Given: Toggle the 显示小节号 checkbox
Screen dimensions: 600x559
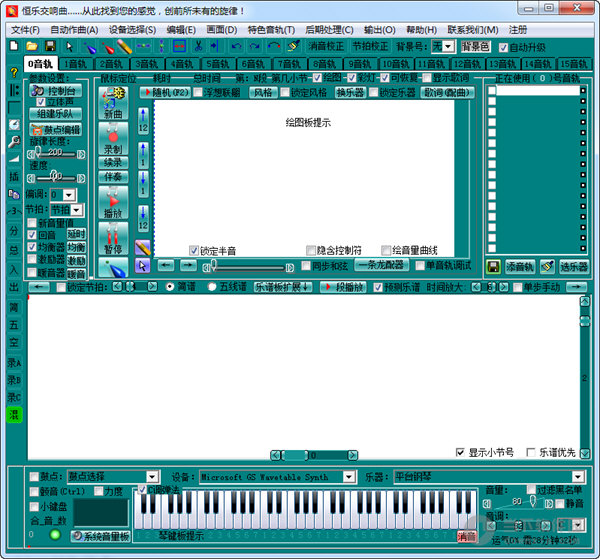Looking at the screenshot, I should (460, 452).
